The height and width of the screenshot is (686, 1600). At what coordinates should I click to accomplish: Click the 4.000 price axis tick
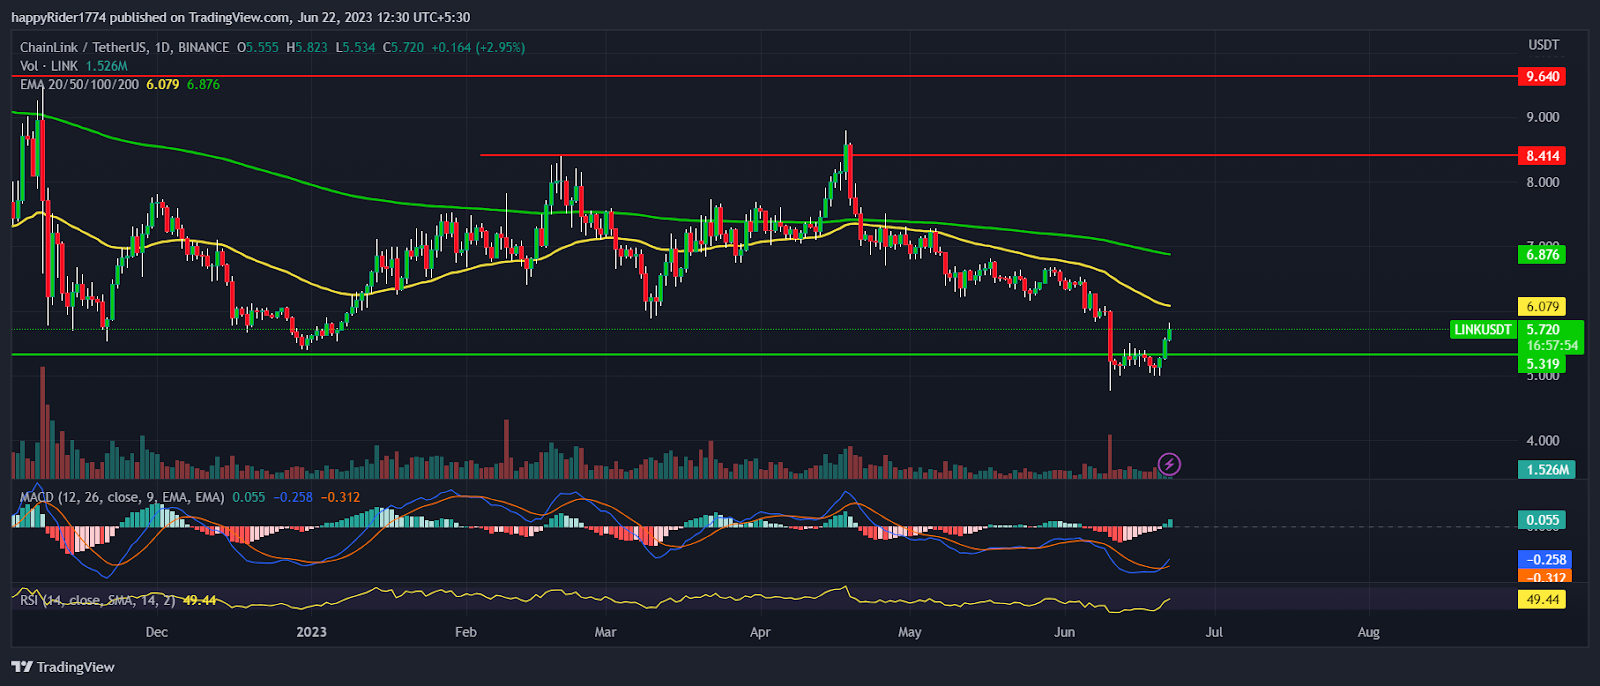tap(1542, 440)
